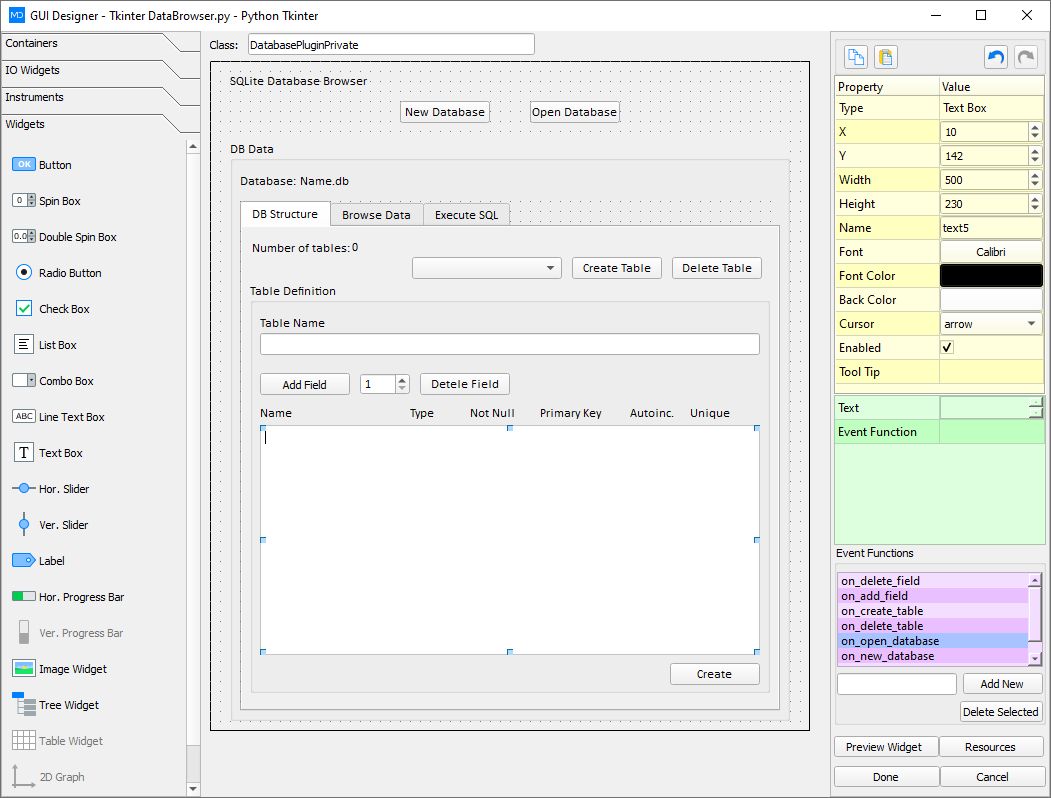
Task: Select the Button widget icon
Action: click(23, 164)
